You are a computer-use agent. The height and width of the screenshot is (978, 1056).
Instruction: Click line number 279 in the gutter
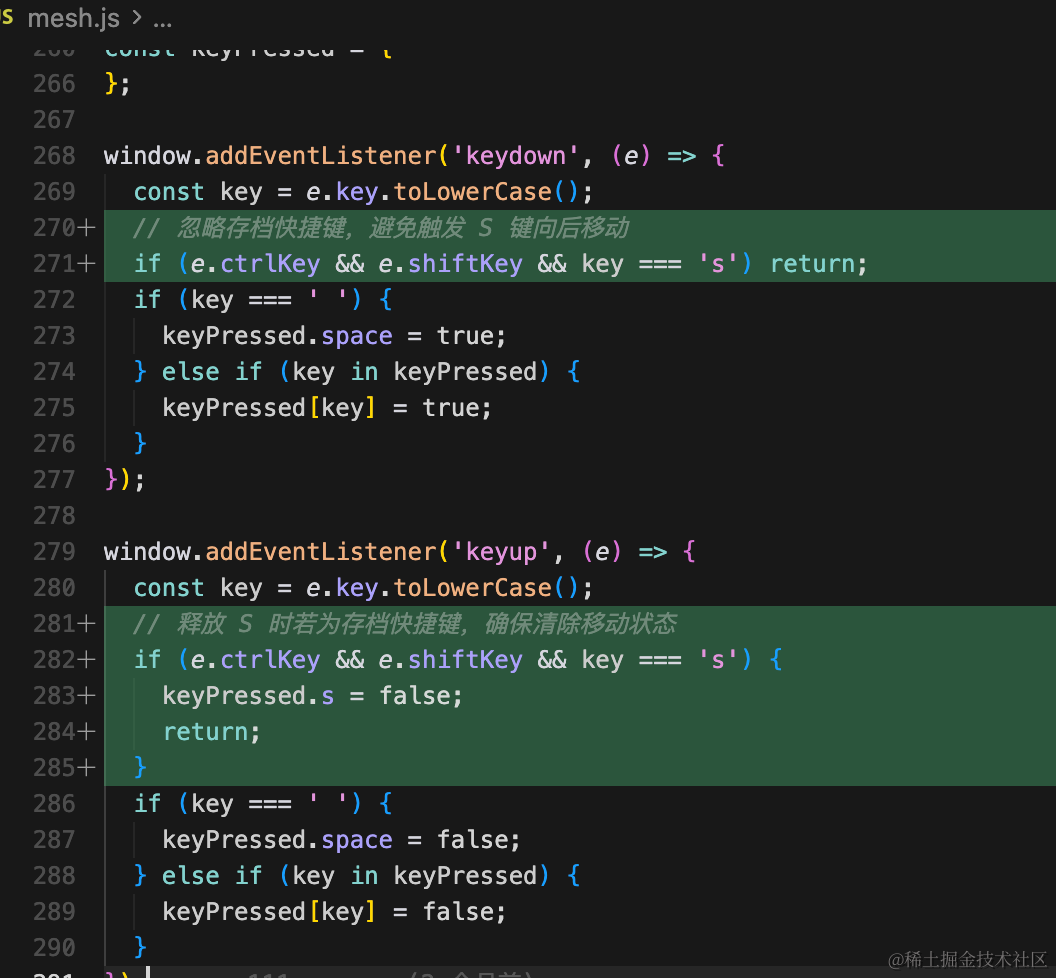(55, 552)
